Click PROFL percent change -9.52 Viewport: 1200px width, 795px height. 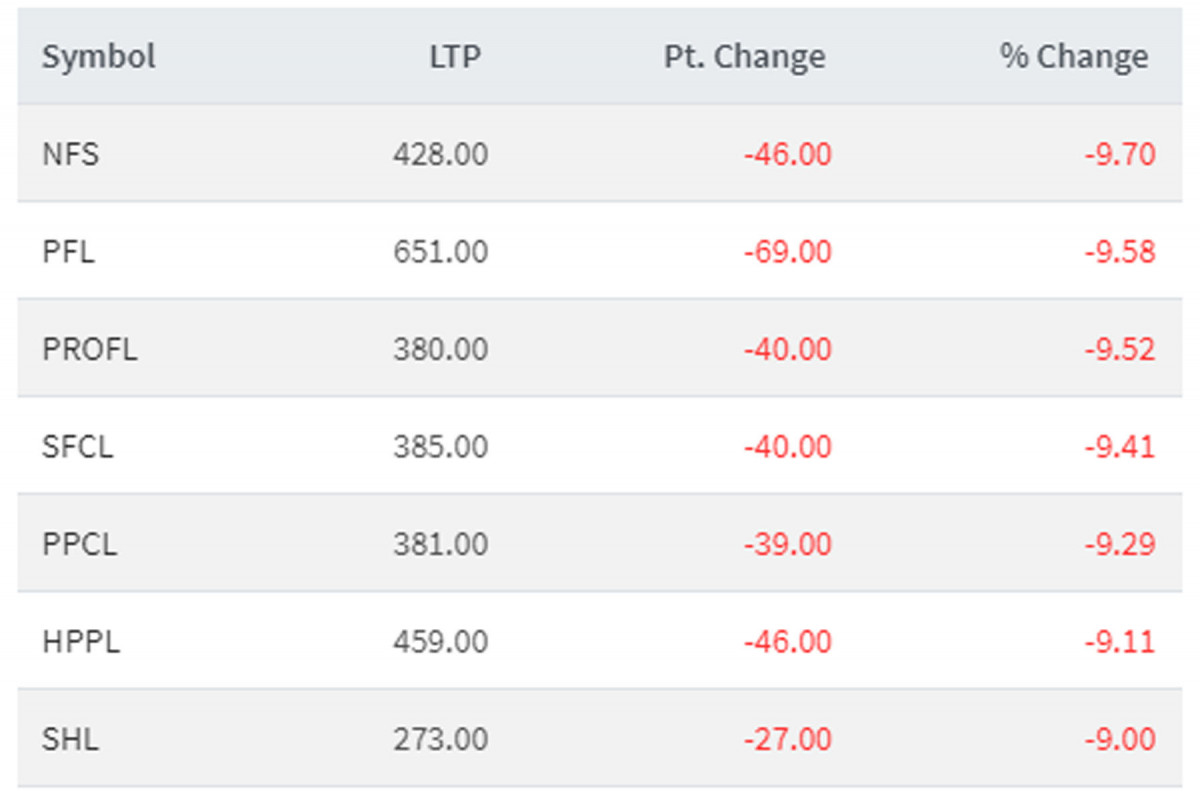[x=1119, y=349]
